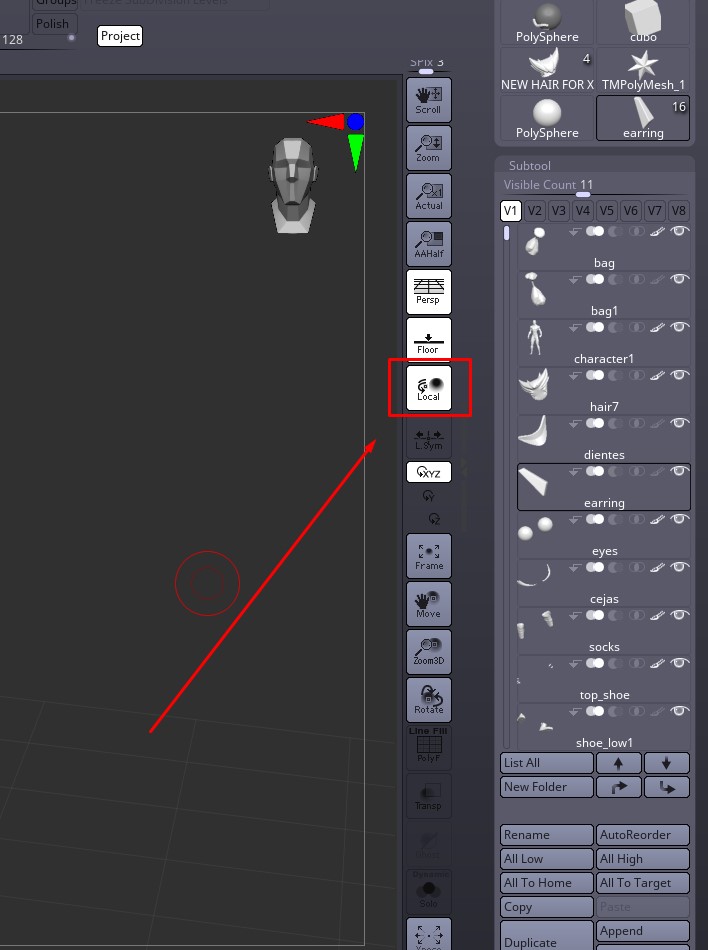Click the Rotate view icon

pos(428,700)
